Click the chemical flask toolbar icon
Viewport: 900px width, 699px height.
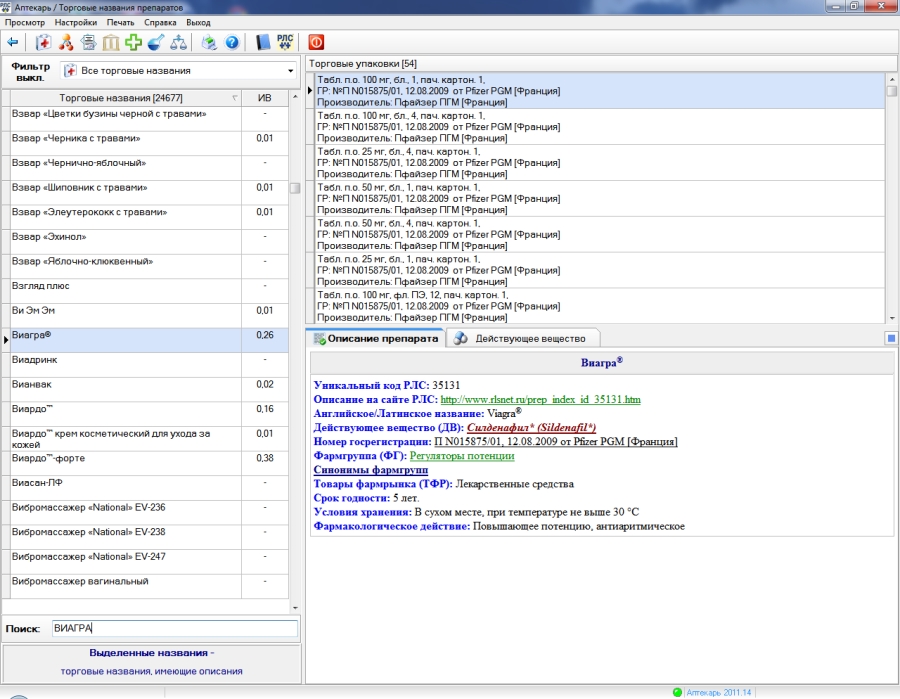[156, 42]
